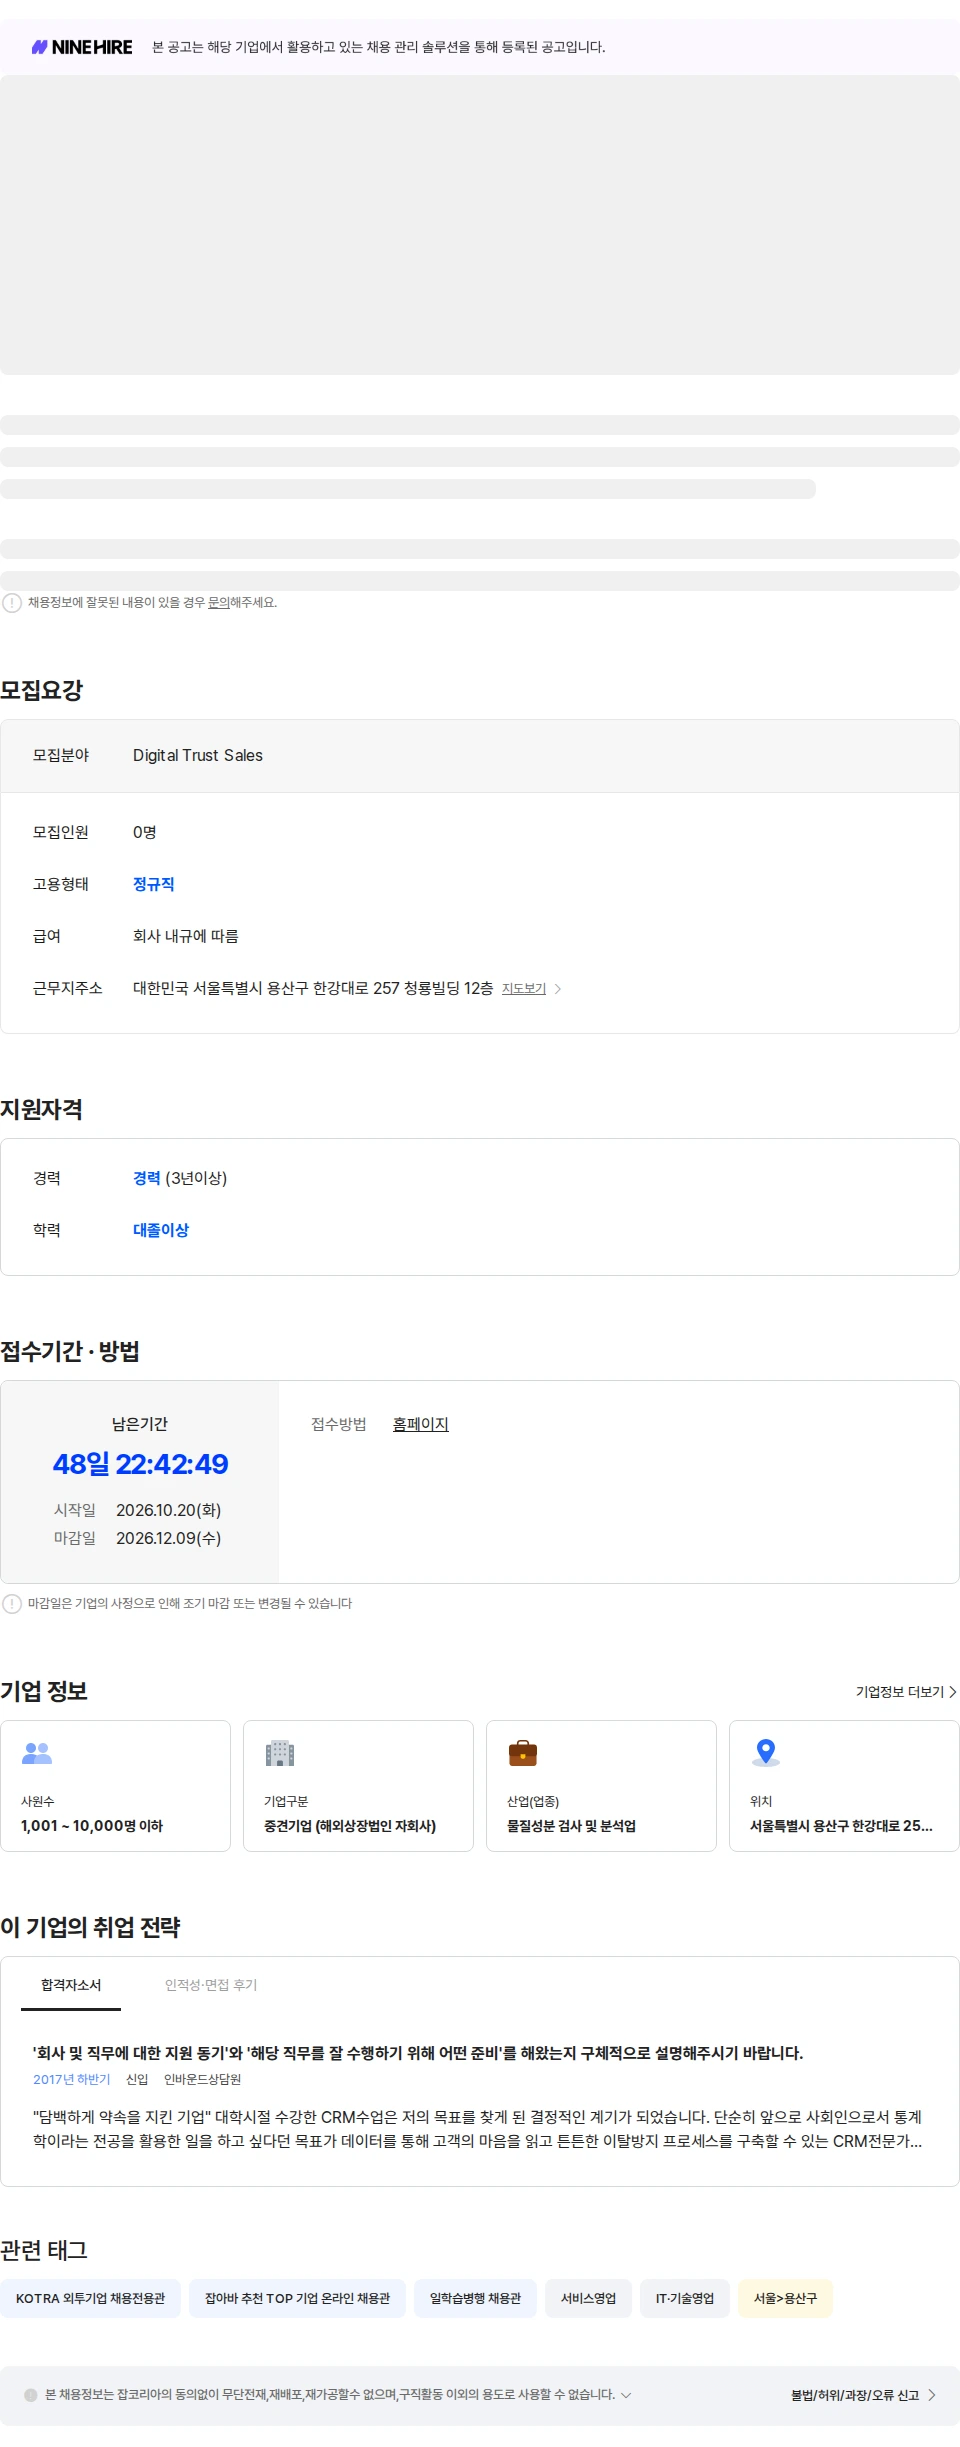The image size is (960, 2447).
Task: Click chevron next to 지도보기
Action: click(x=558, y=989)
